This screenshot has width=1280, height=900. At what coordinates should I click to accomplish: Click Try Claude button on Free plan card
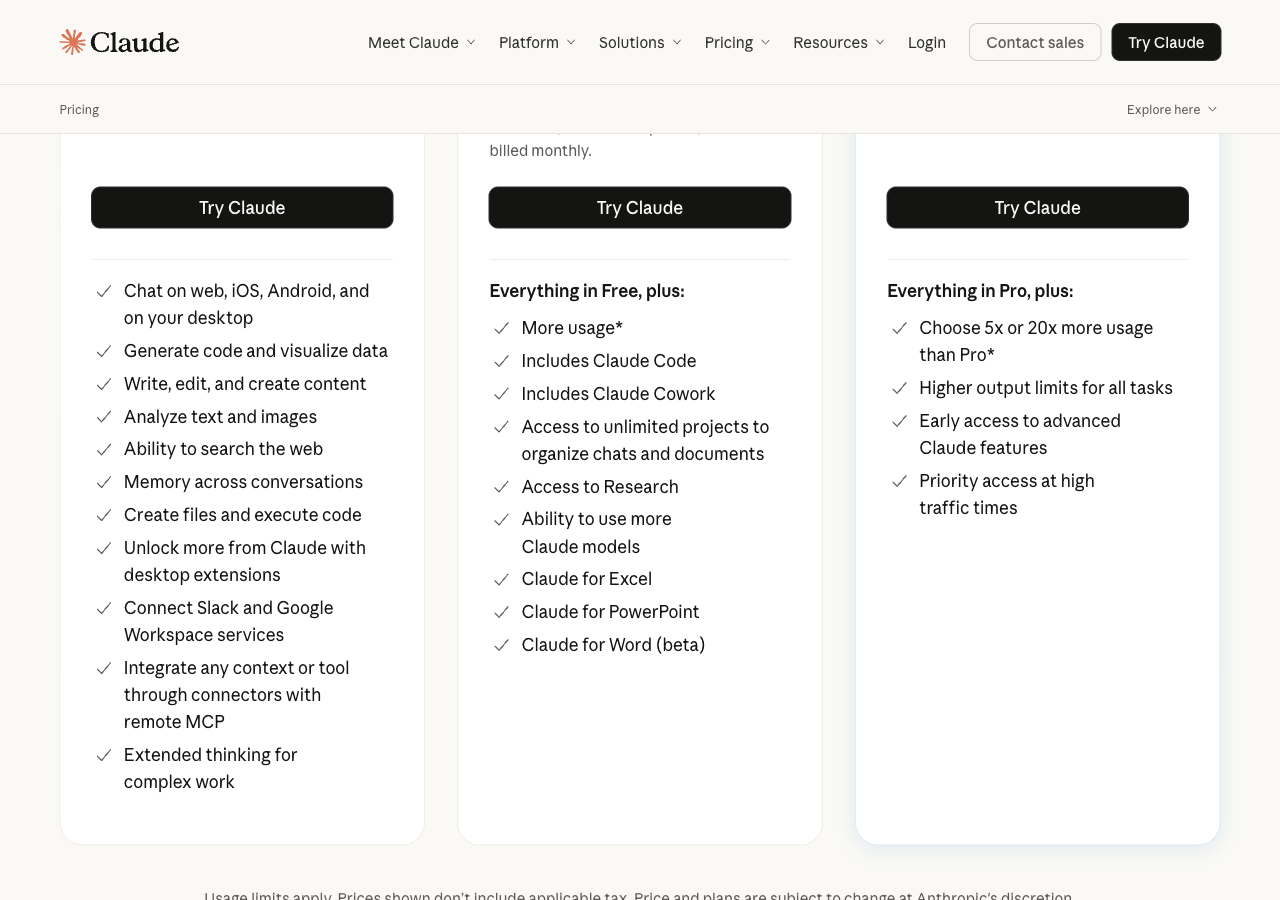pos(242,207)
